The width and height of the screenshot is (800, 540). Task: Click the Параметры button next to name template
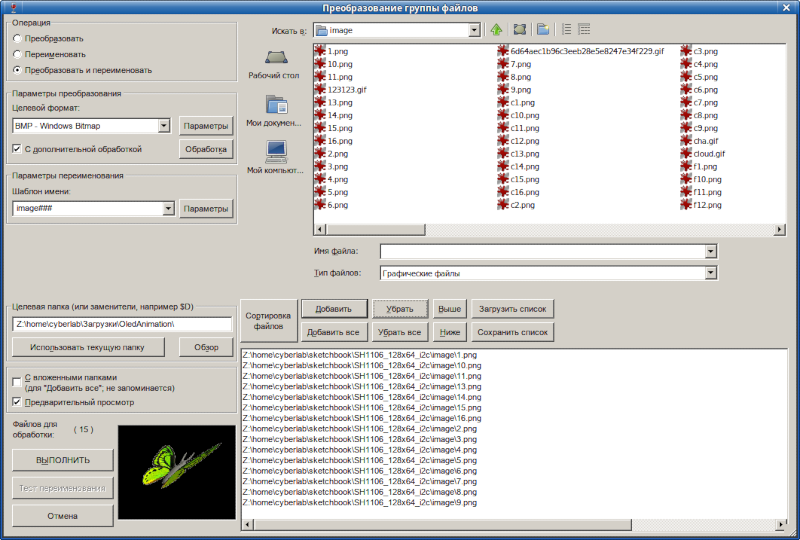click(x=206, y=208)
